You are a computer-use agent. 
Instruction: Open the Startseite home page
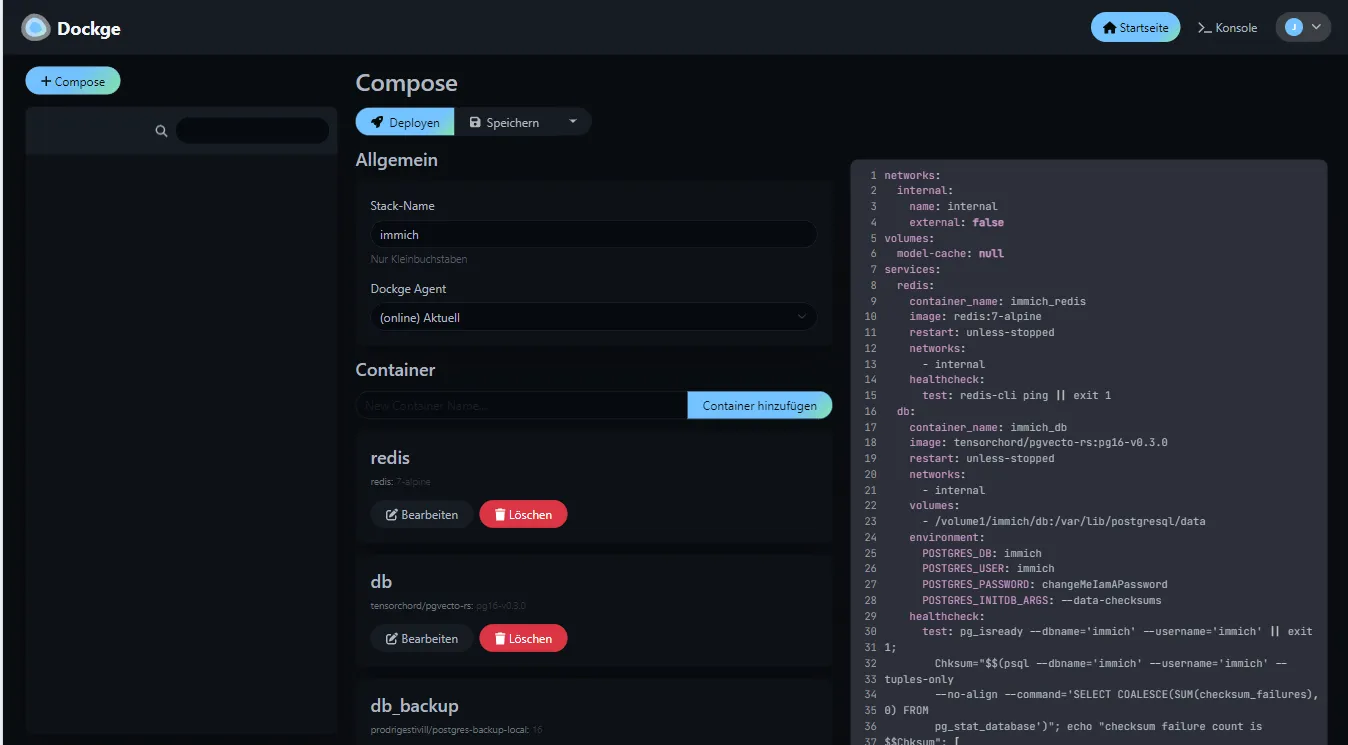coord(1135,28)
